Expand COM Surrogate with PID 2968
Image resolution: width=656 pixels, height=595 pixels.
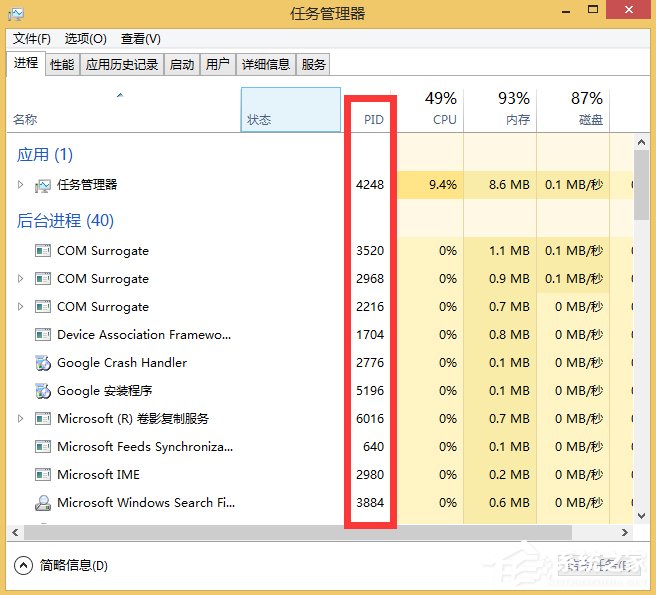click(x=20, y=279)
